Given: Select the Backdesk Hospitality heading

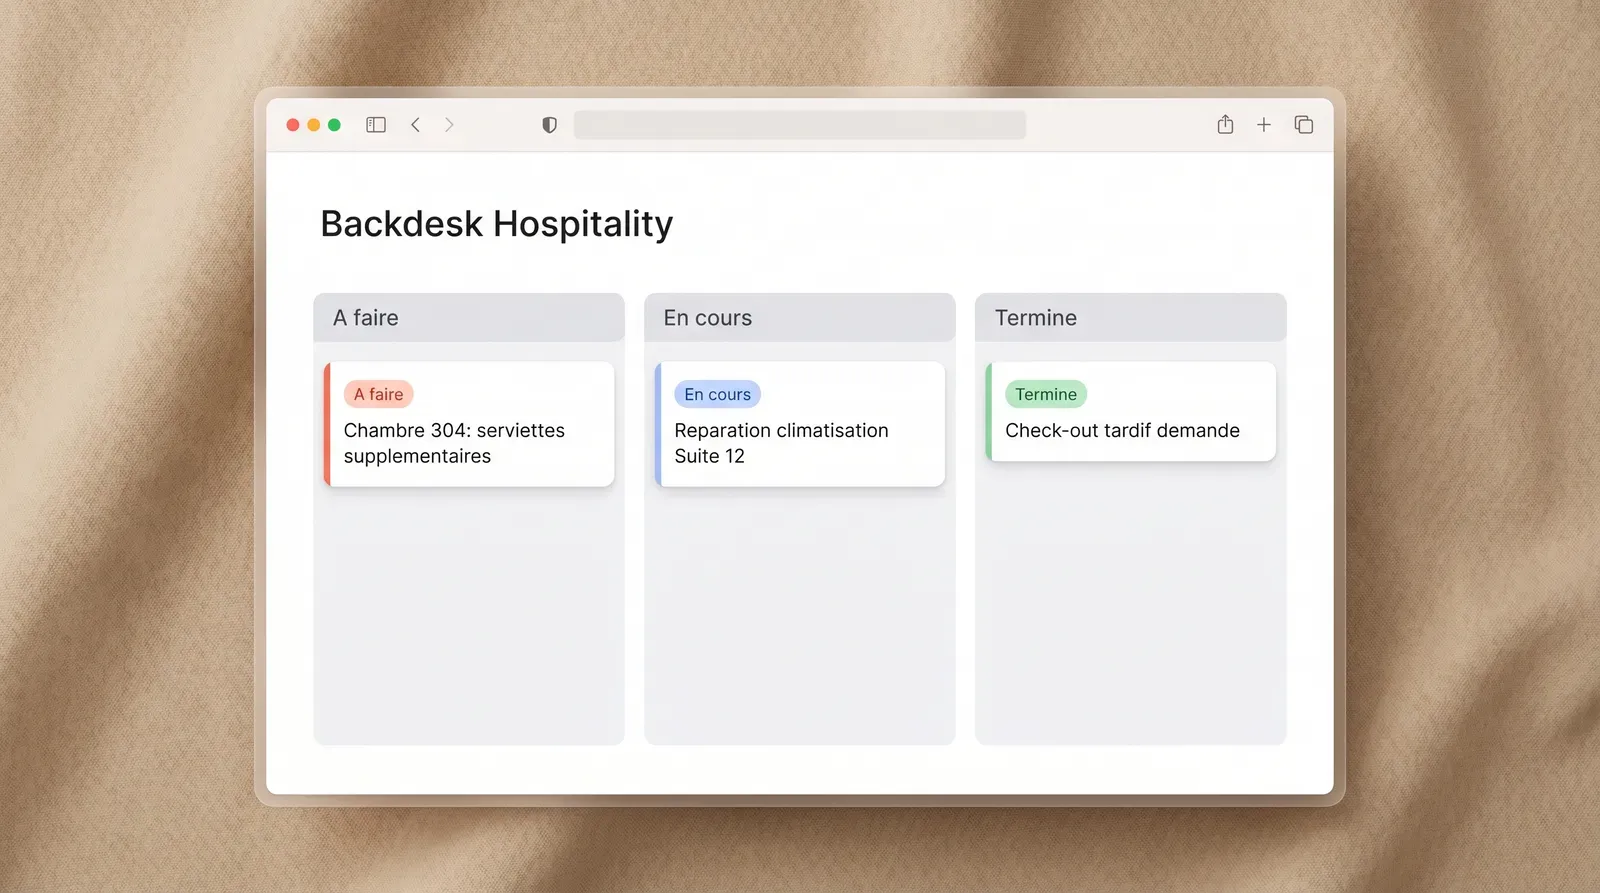Looking at the screenshot, I should (x=497, y=224).
